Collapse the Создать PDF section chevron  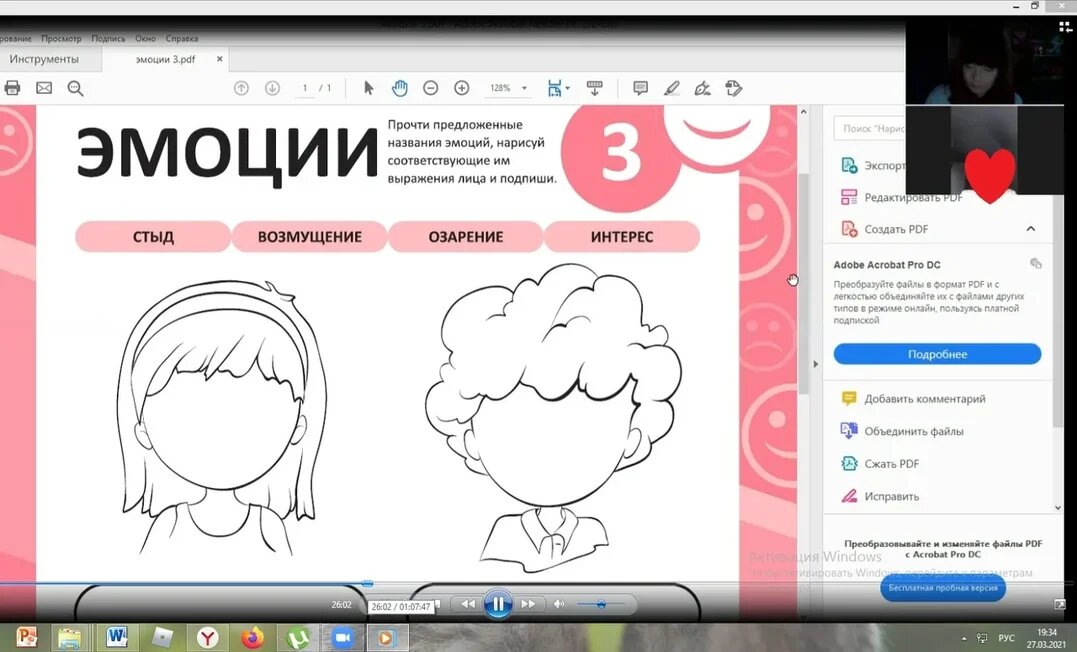1029,228
